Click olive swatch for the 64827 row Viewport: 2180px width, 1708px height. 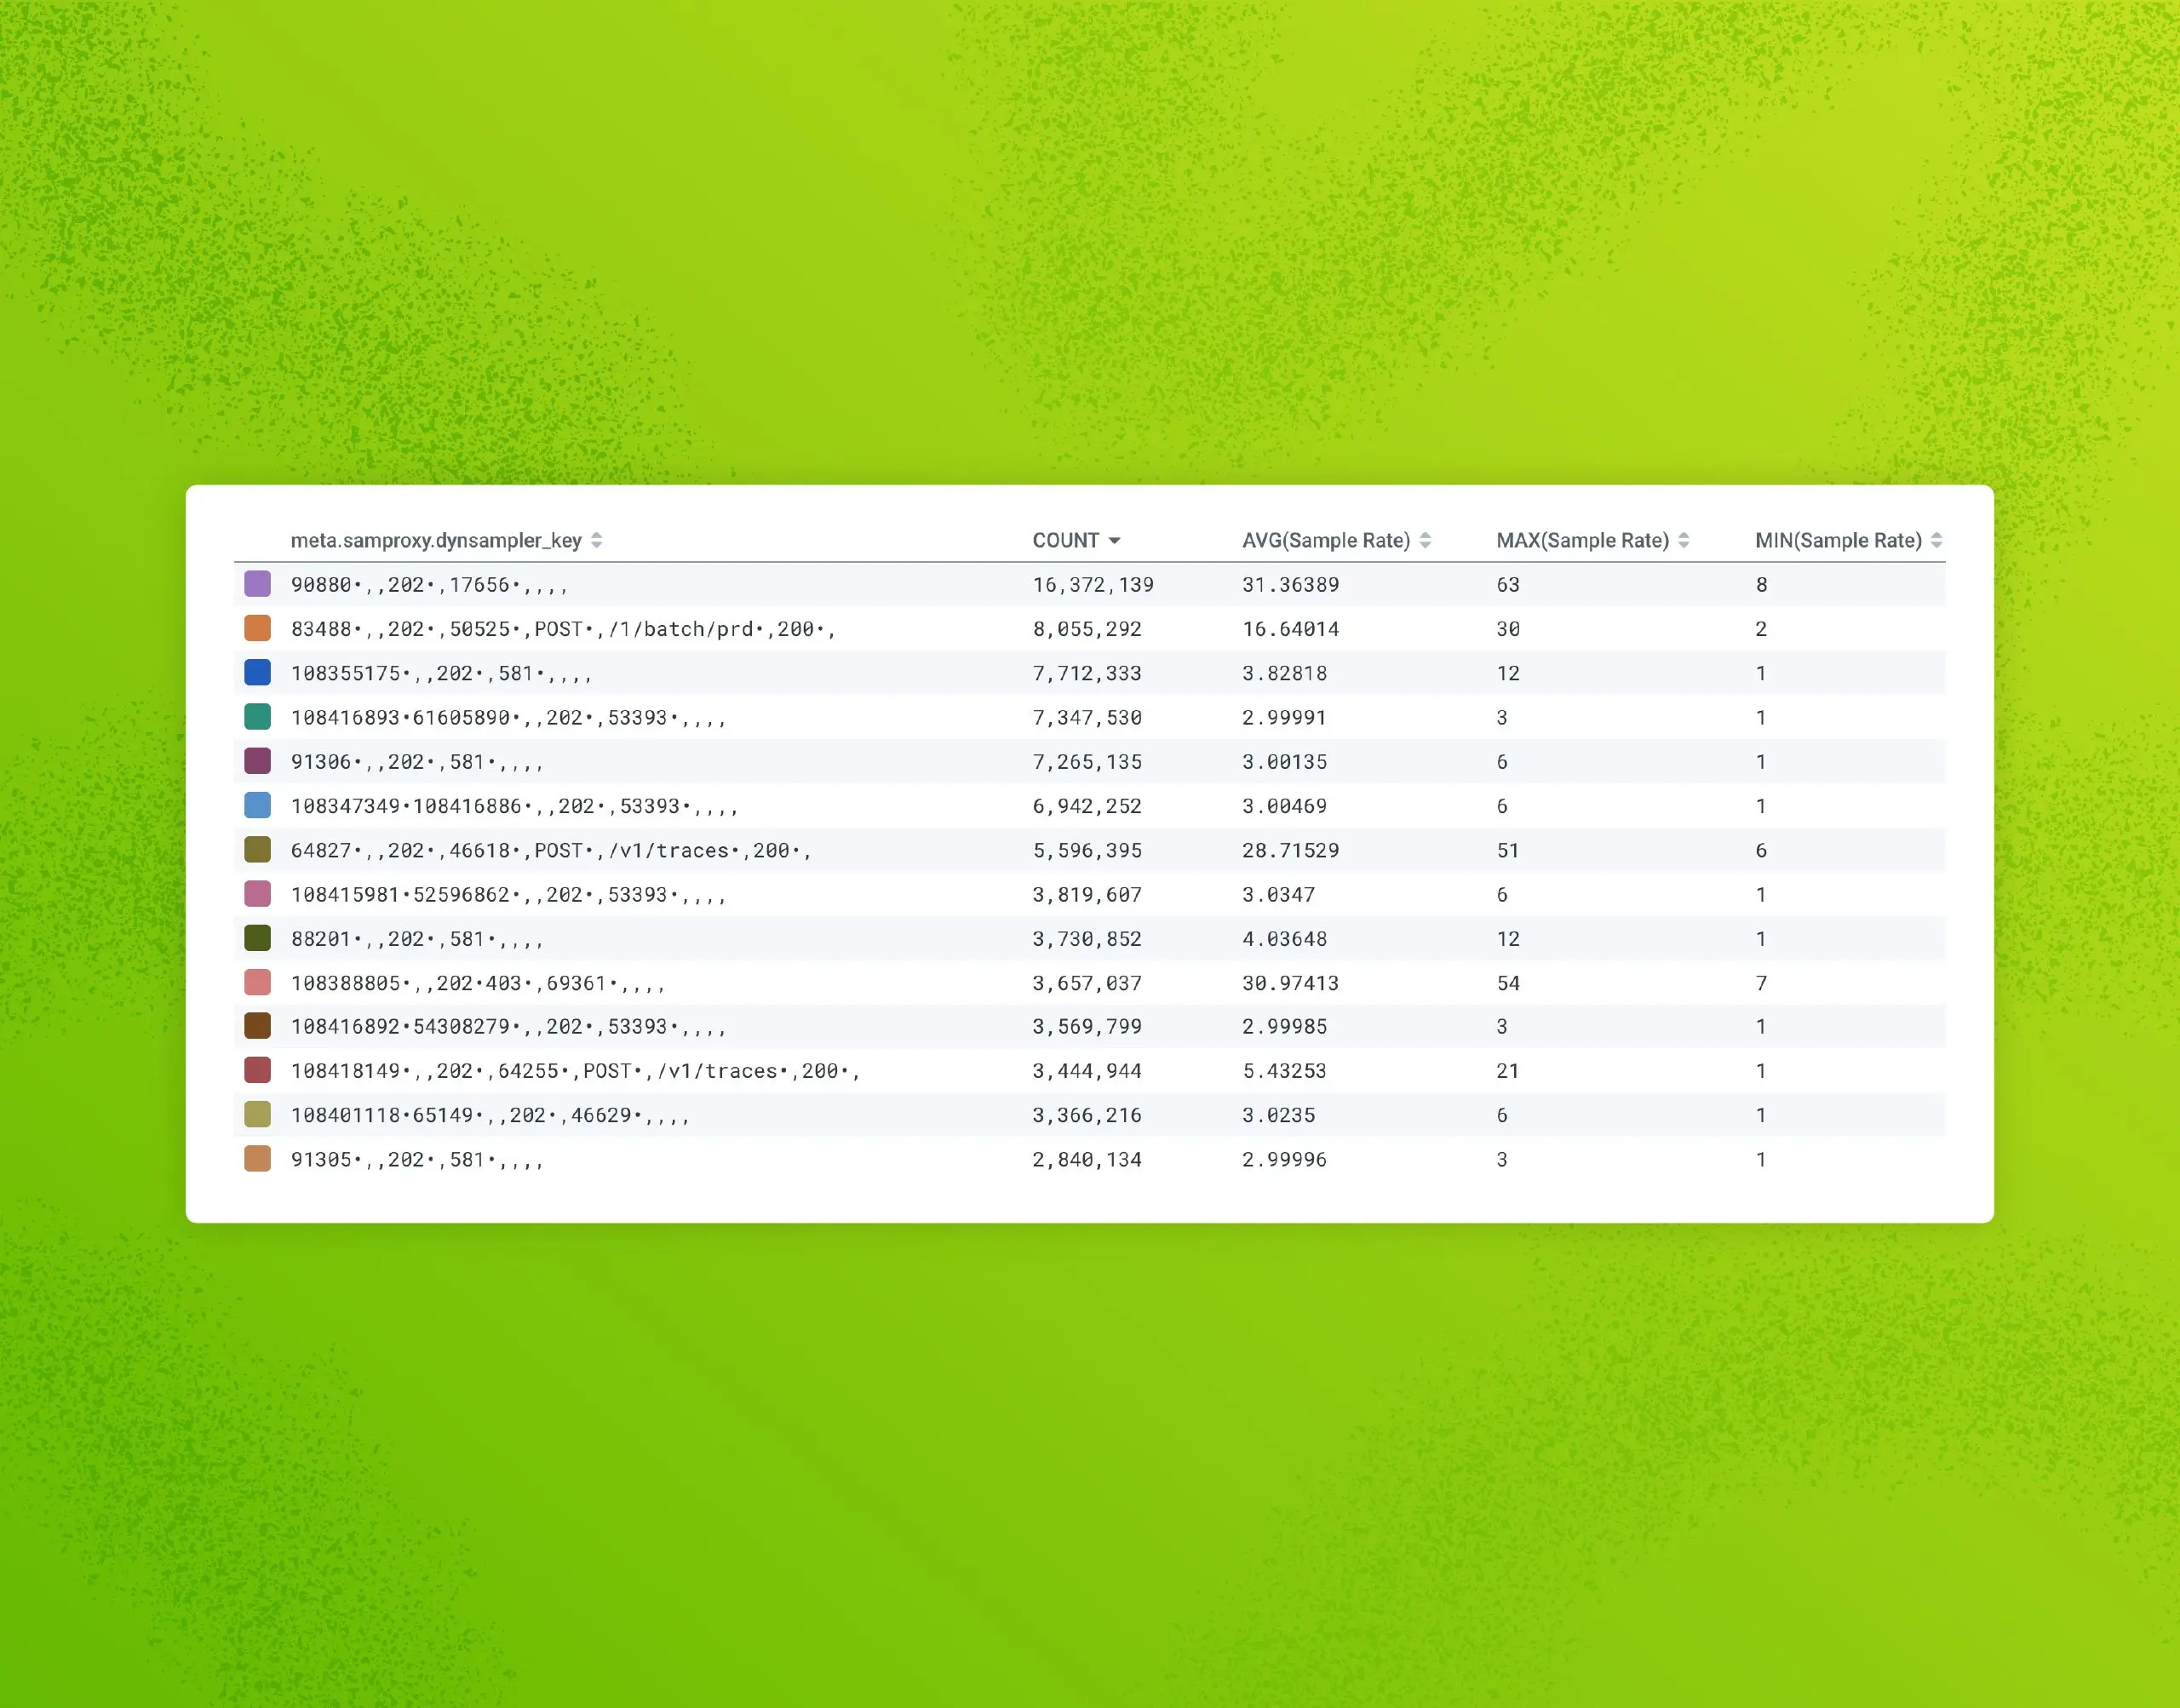coord(257,849)
